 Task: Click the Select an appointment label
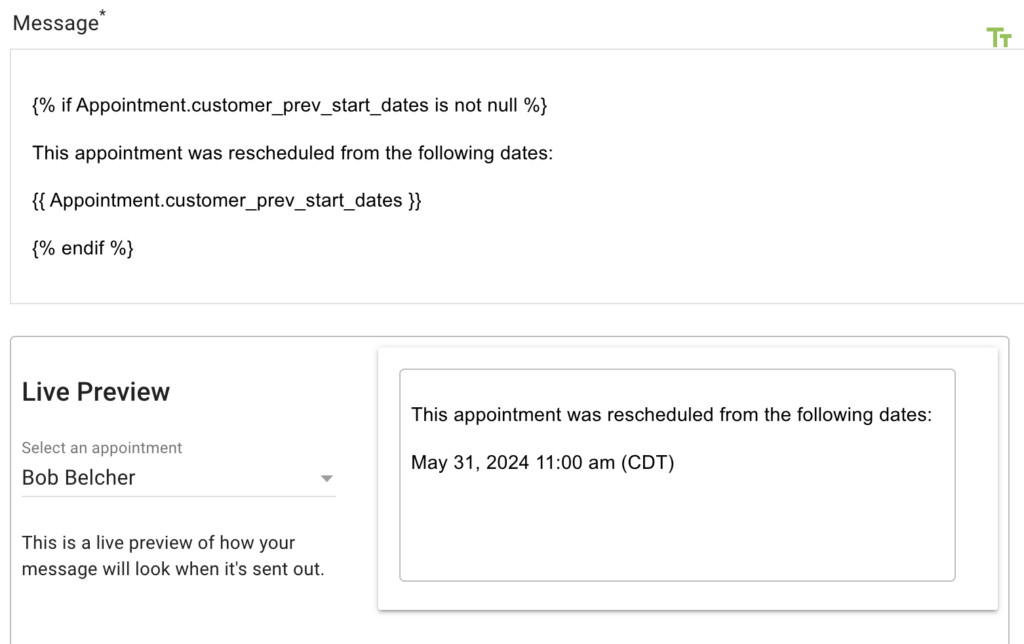click(101, 447)
